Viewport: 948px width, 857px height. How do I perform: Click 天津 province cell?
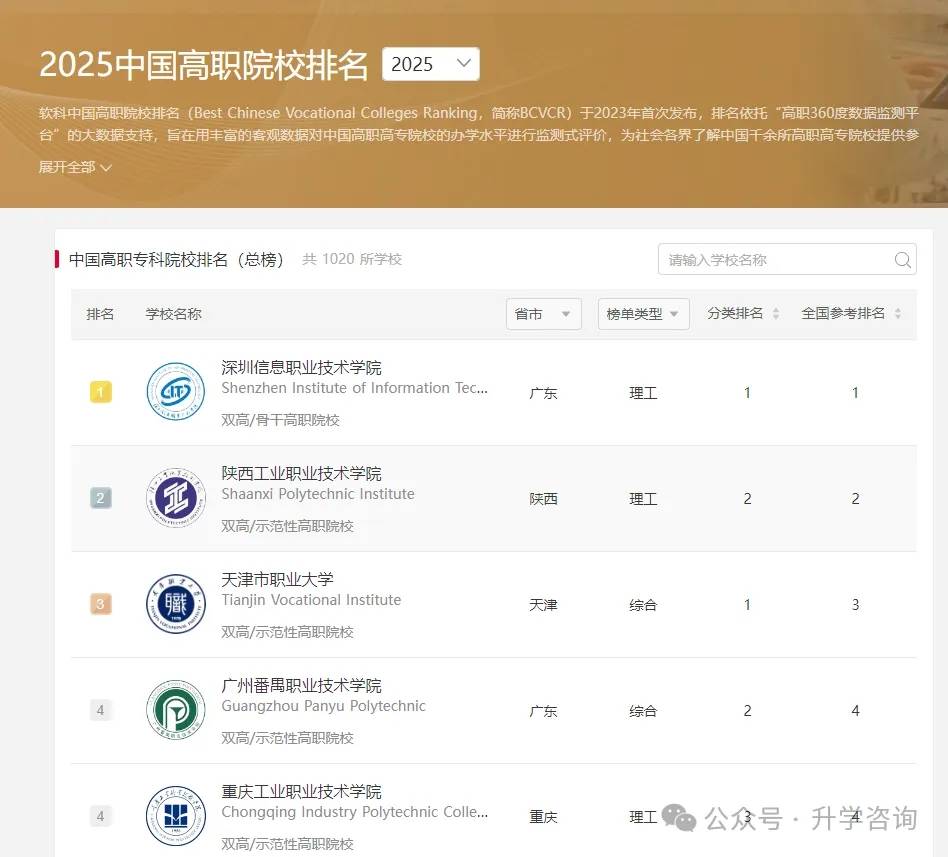pyautogui.click(x=543, y=605)
